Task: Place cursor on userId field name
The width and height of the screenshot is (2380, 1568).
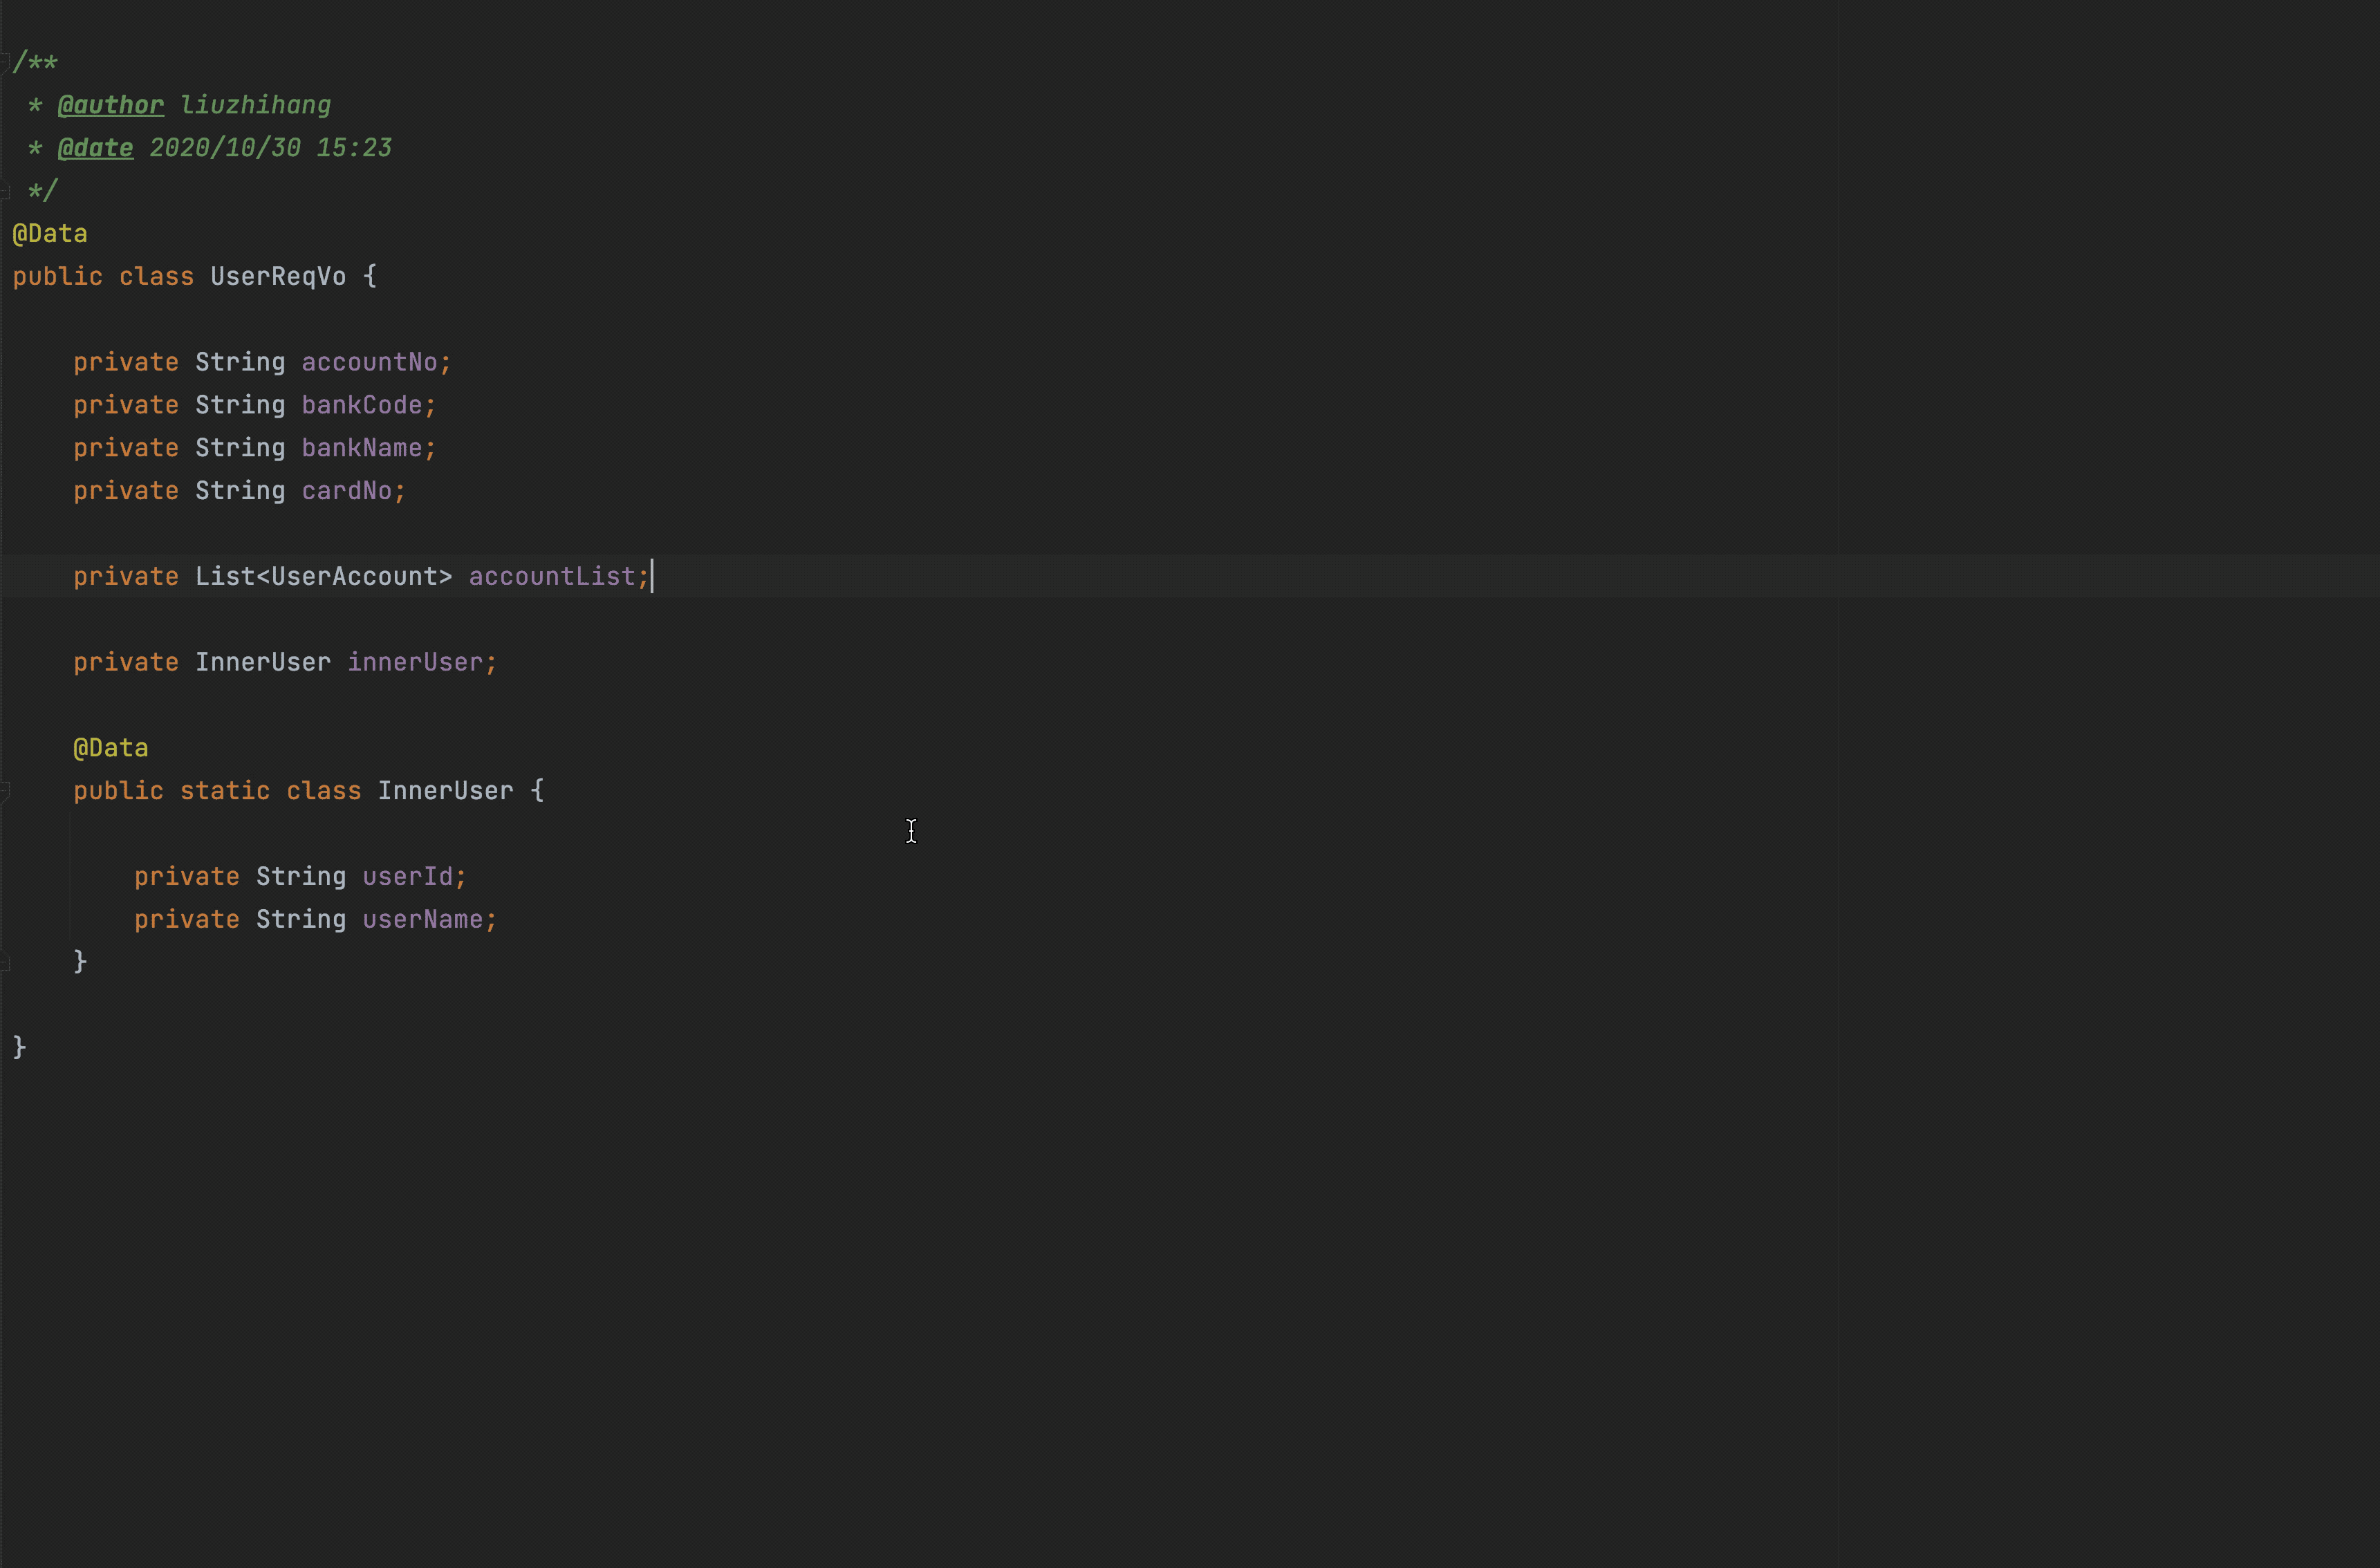Action: (x=407, y=877)
